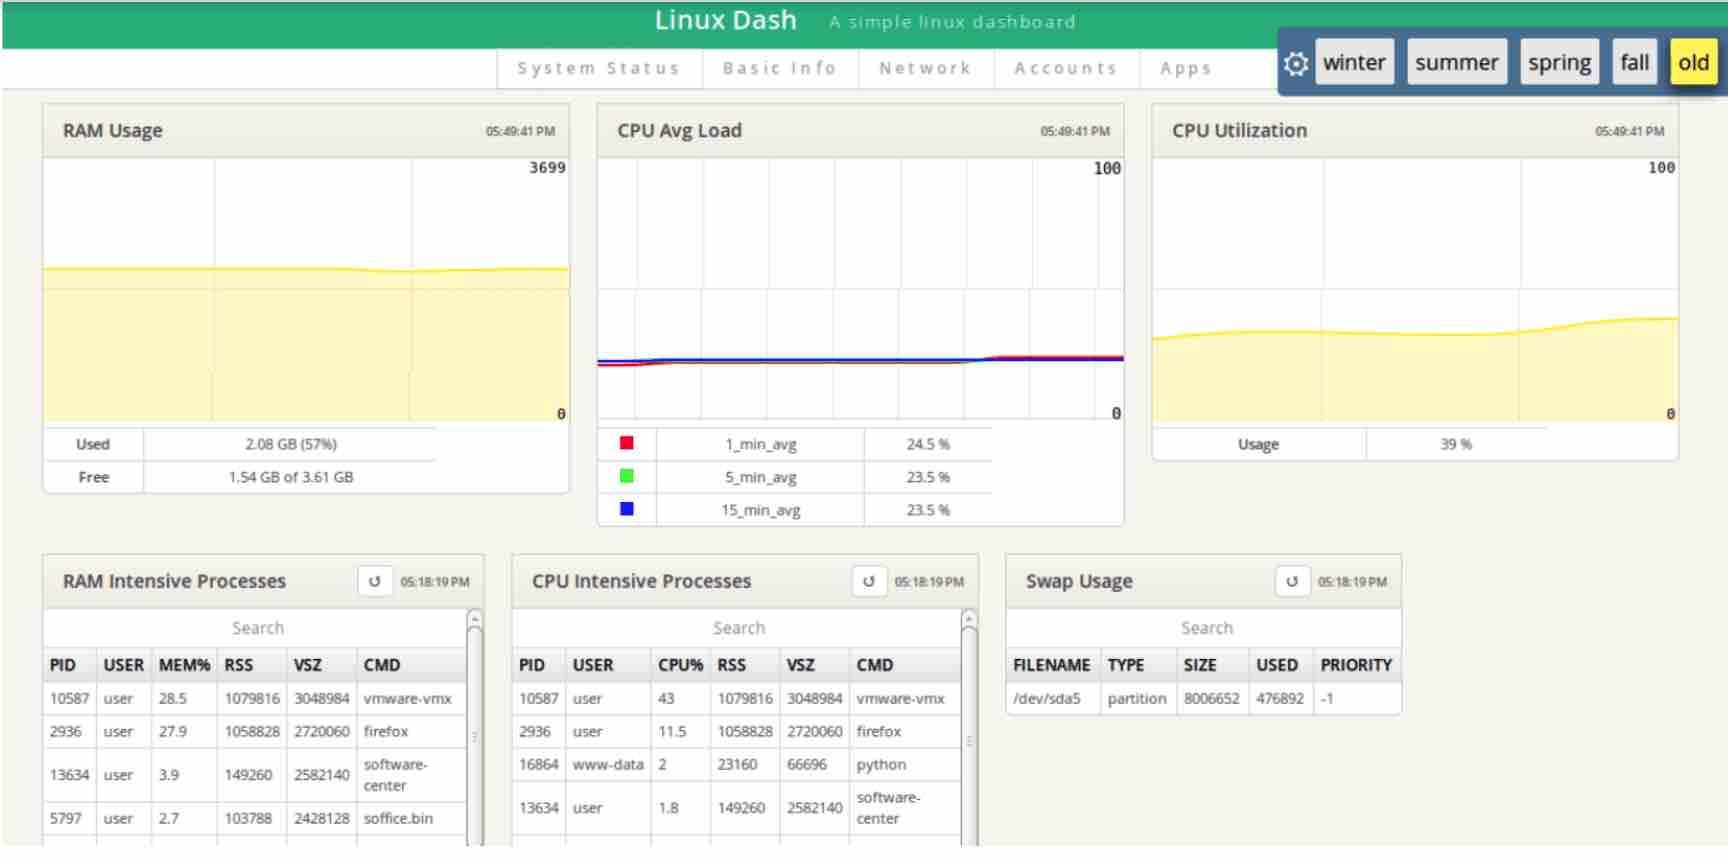Screen dimensions: 1728x862
Task: Click the 476892 used swap value
Action: pyautogui.click(x=1280, y=699)
